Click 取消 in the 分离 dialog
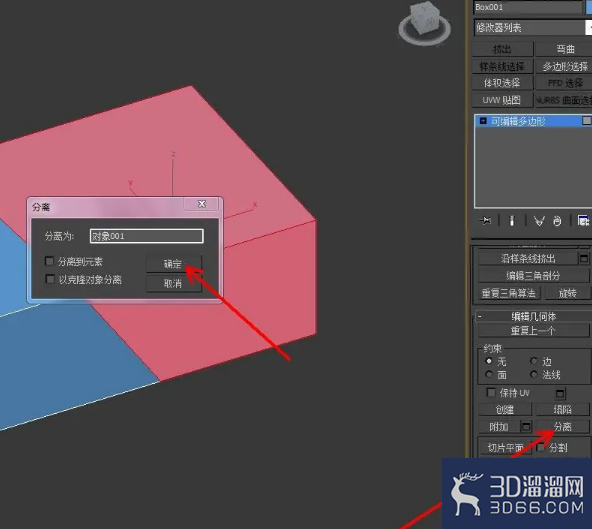Viewport: 592px width, 529px height. 174,283
